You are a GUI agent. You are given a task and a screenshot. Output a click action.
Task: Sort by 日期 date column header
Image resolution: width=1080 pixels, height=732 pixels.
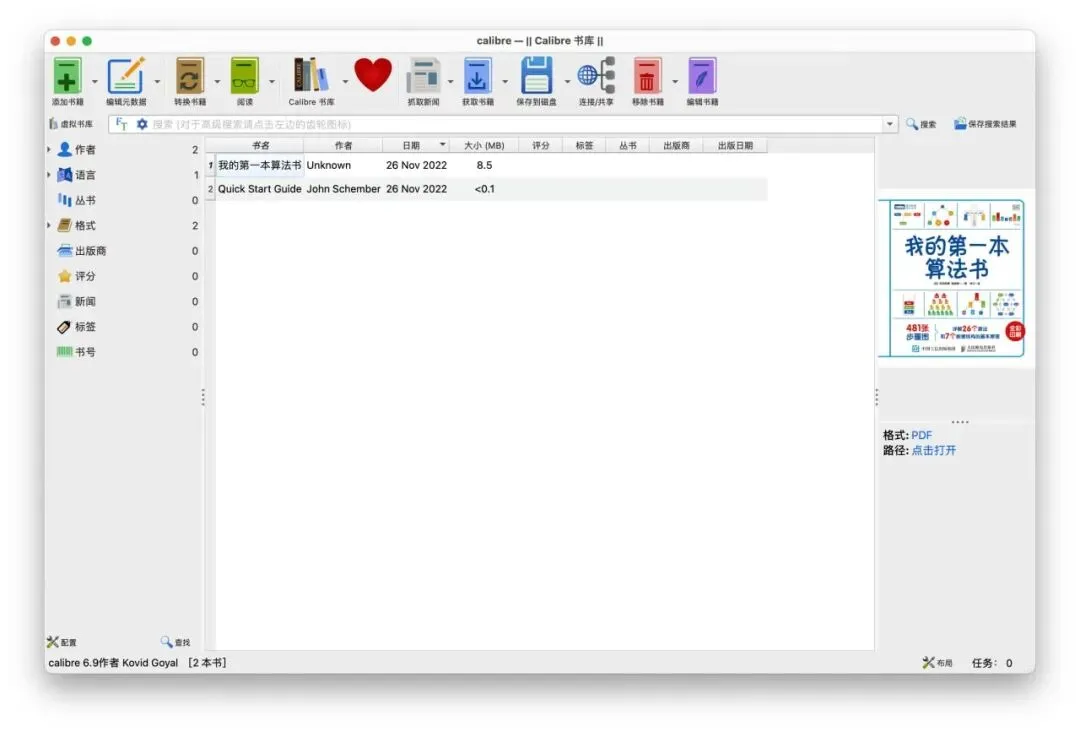[417, 145]
